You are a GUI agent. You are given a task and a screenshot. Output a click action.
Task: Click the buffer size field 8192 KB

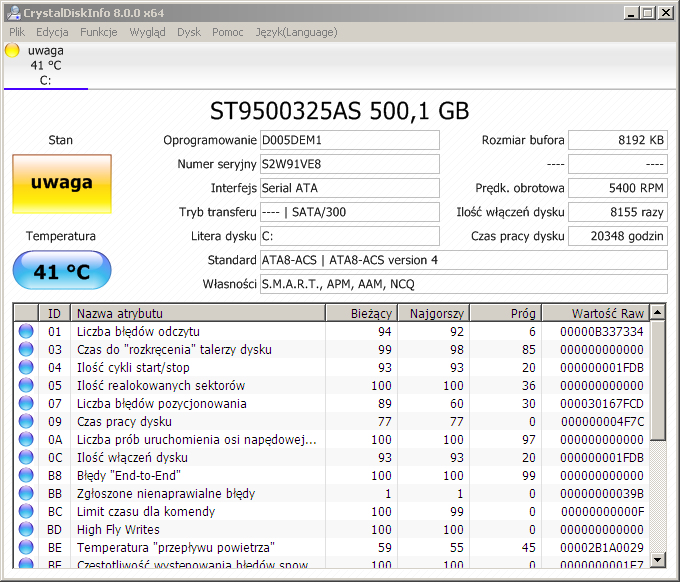618,140
